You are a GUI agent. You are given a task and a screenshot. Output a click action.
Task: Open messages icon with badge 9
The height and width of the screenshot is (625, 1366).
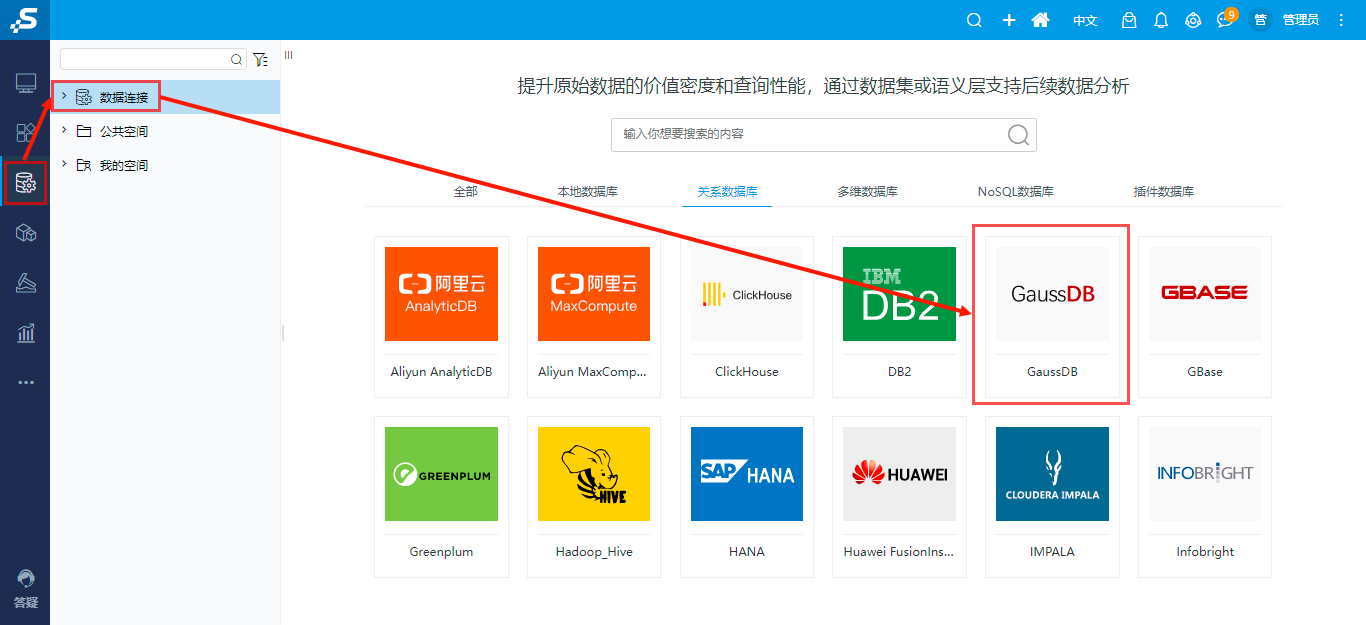tap(1226, 19)
